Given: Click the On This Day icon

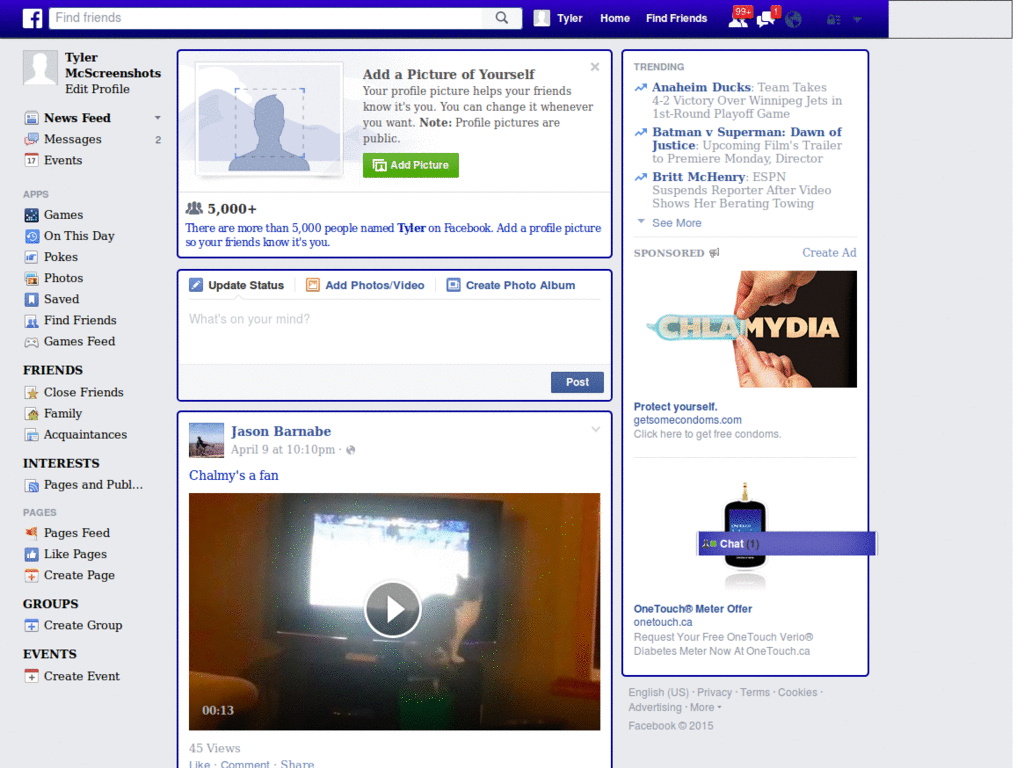Looking at the screenshot, I should 31,236.
